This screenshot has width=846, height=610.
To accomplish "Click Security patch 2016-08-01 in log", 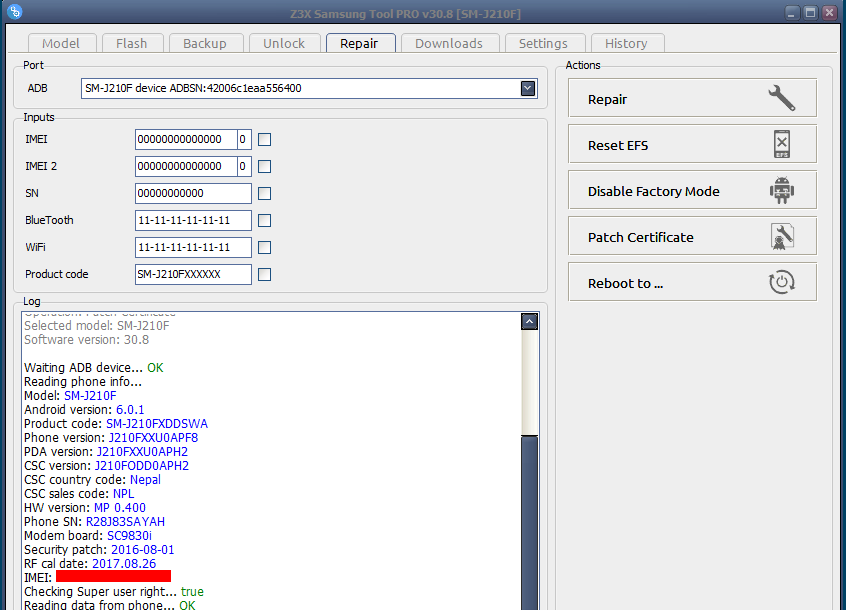I will [142, 550].
